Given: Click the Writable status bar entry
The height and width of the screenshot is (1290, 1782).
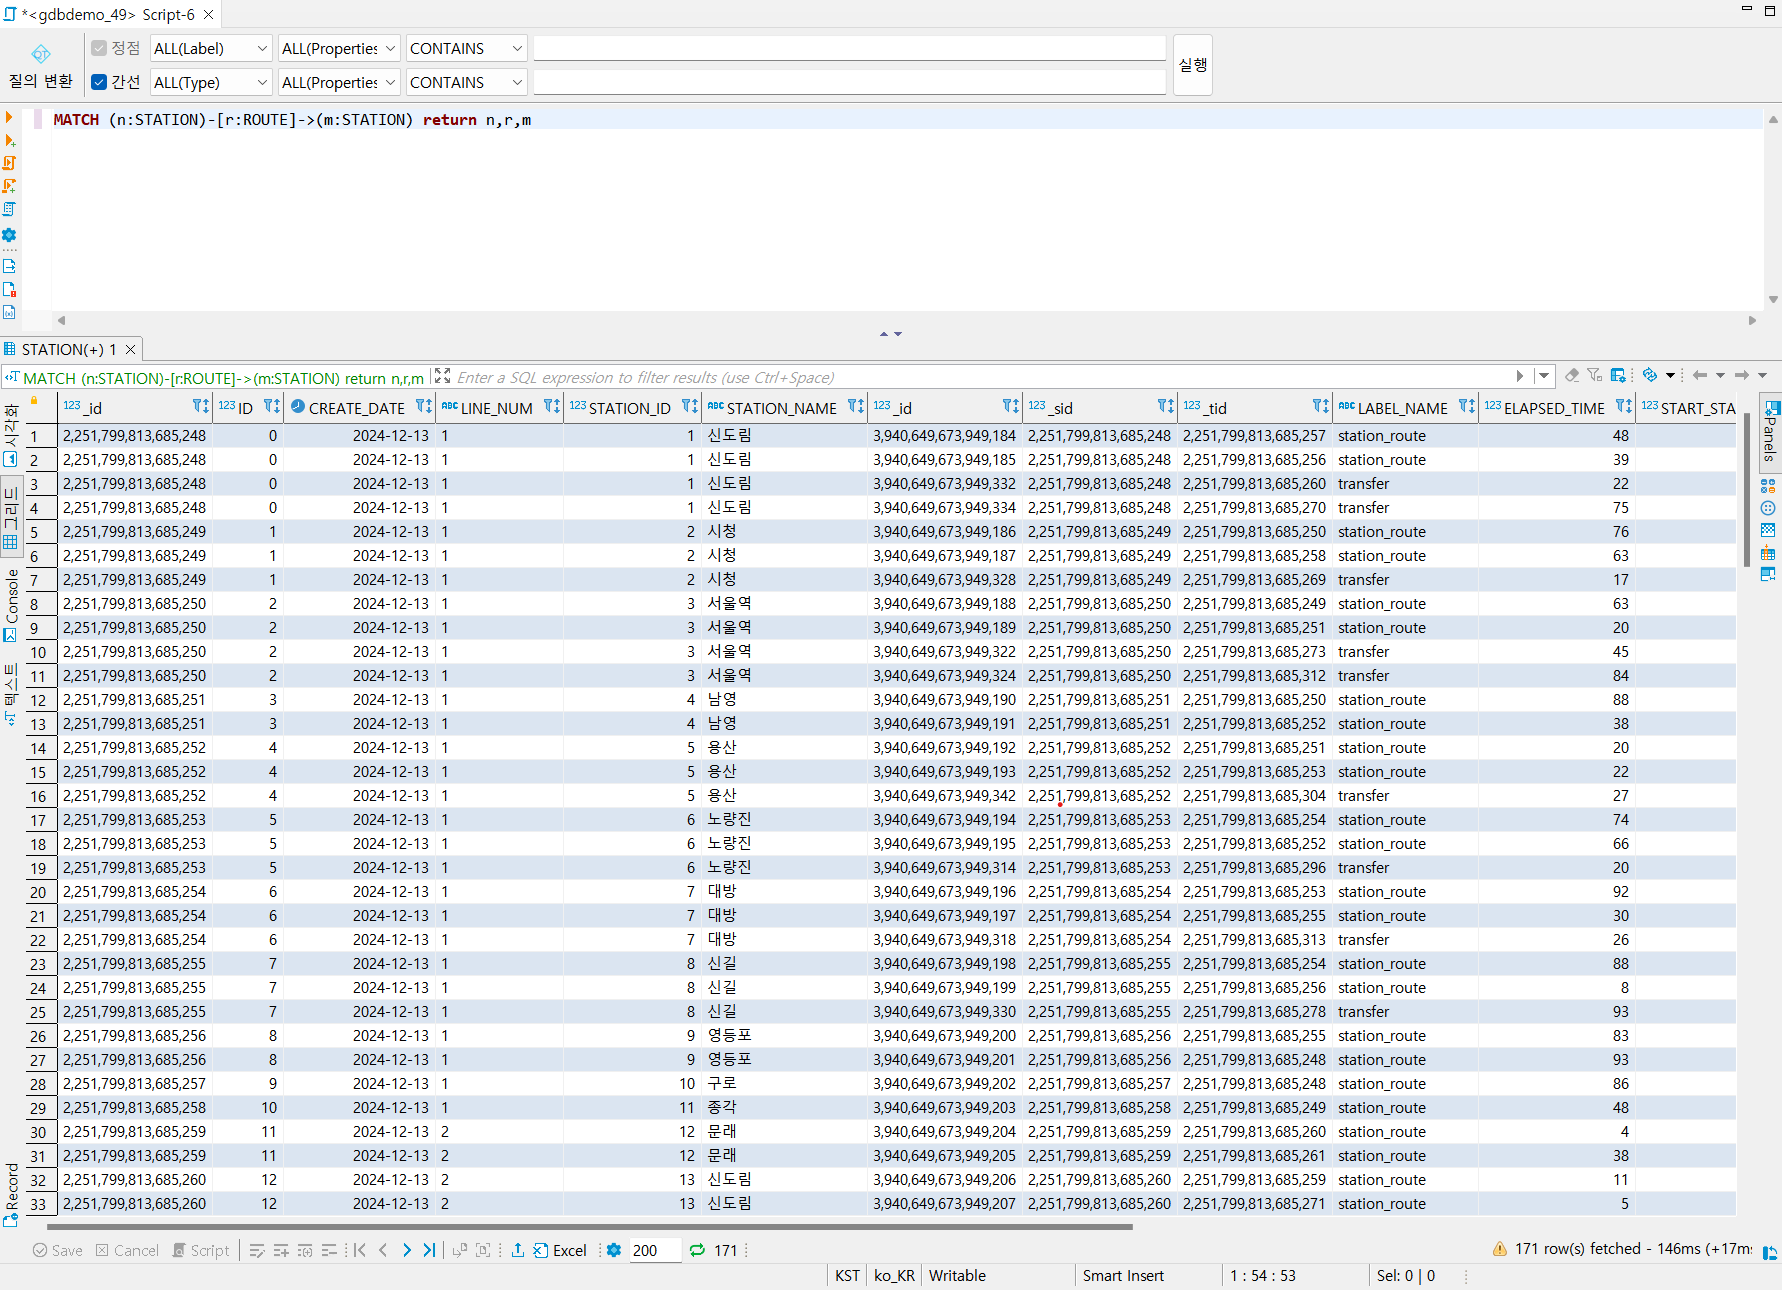Looking at the screenshot, I should [x=957, y=1275].
